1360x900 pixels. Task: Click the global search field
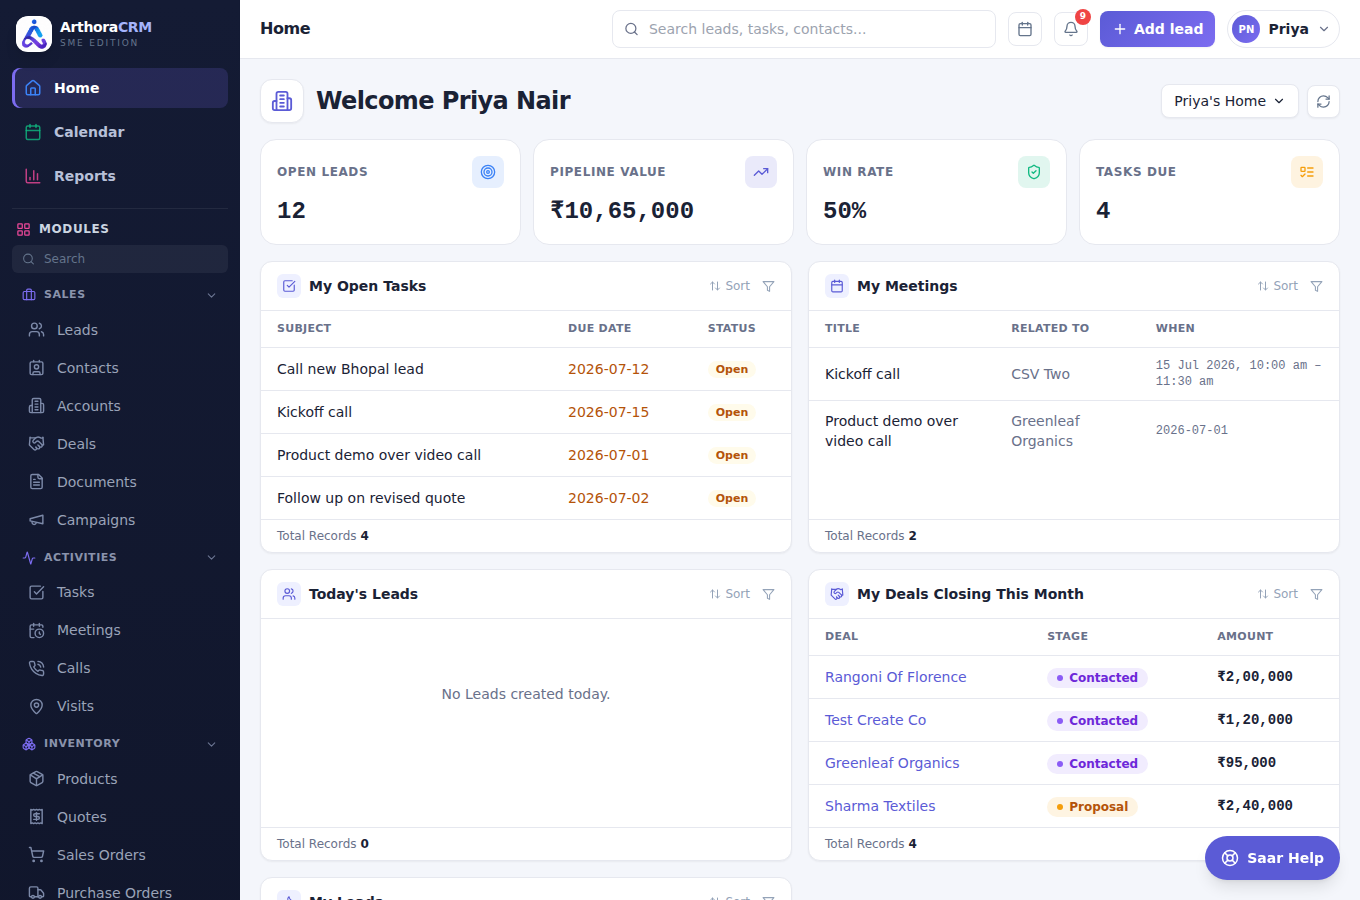point(804,29)
